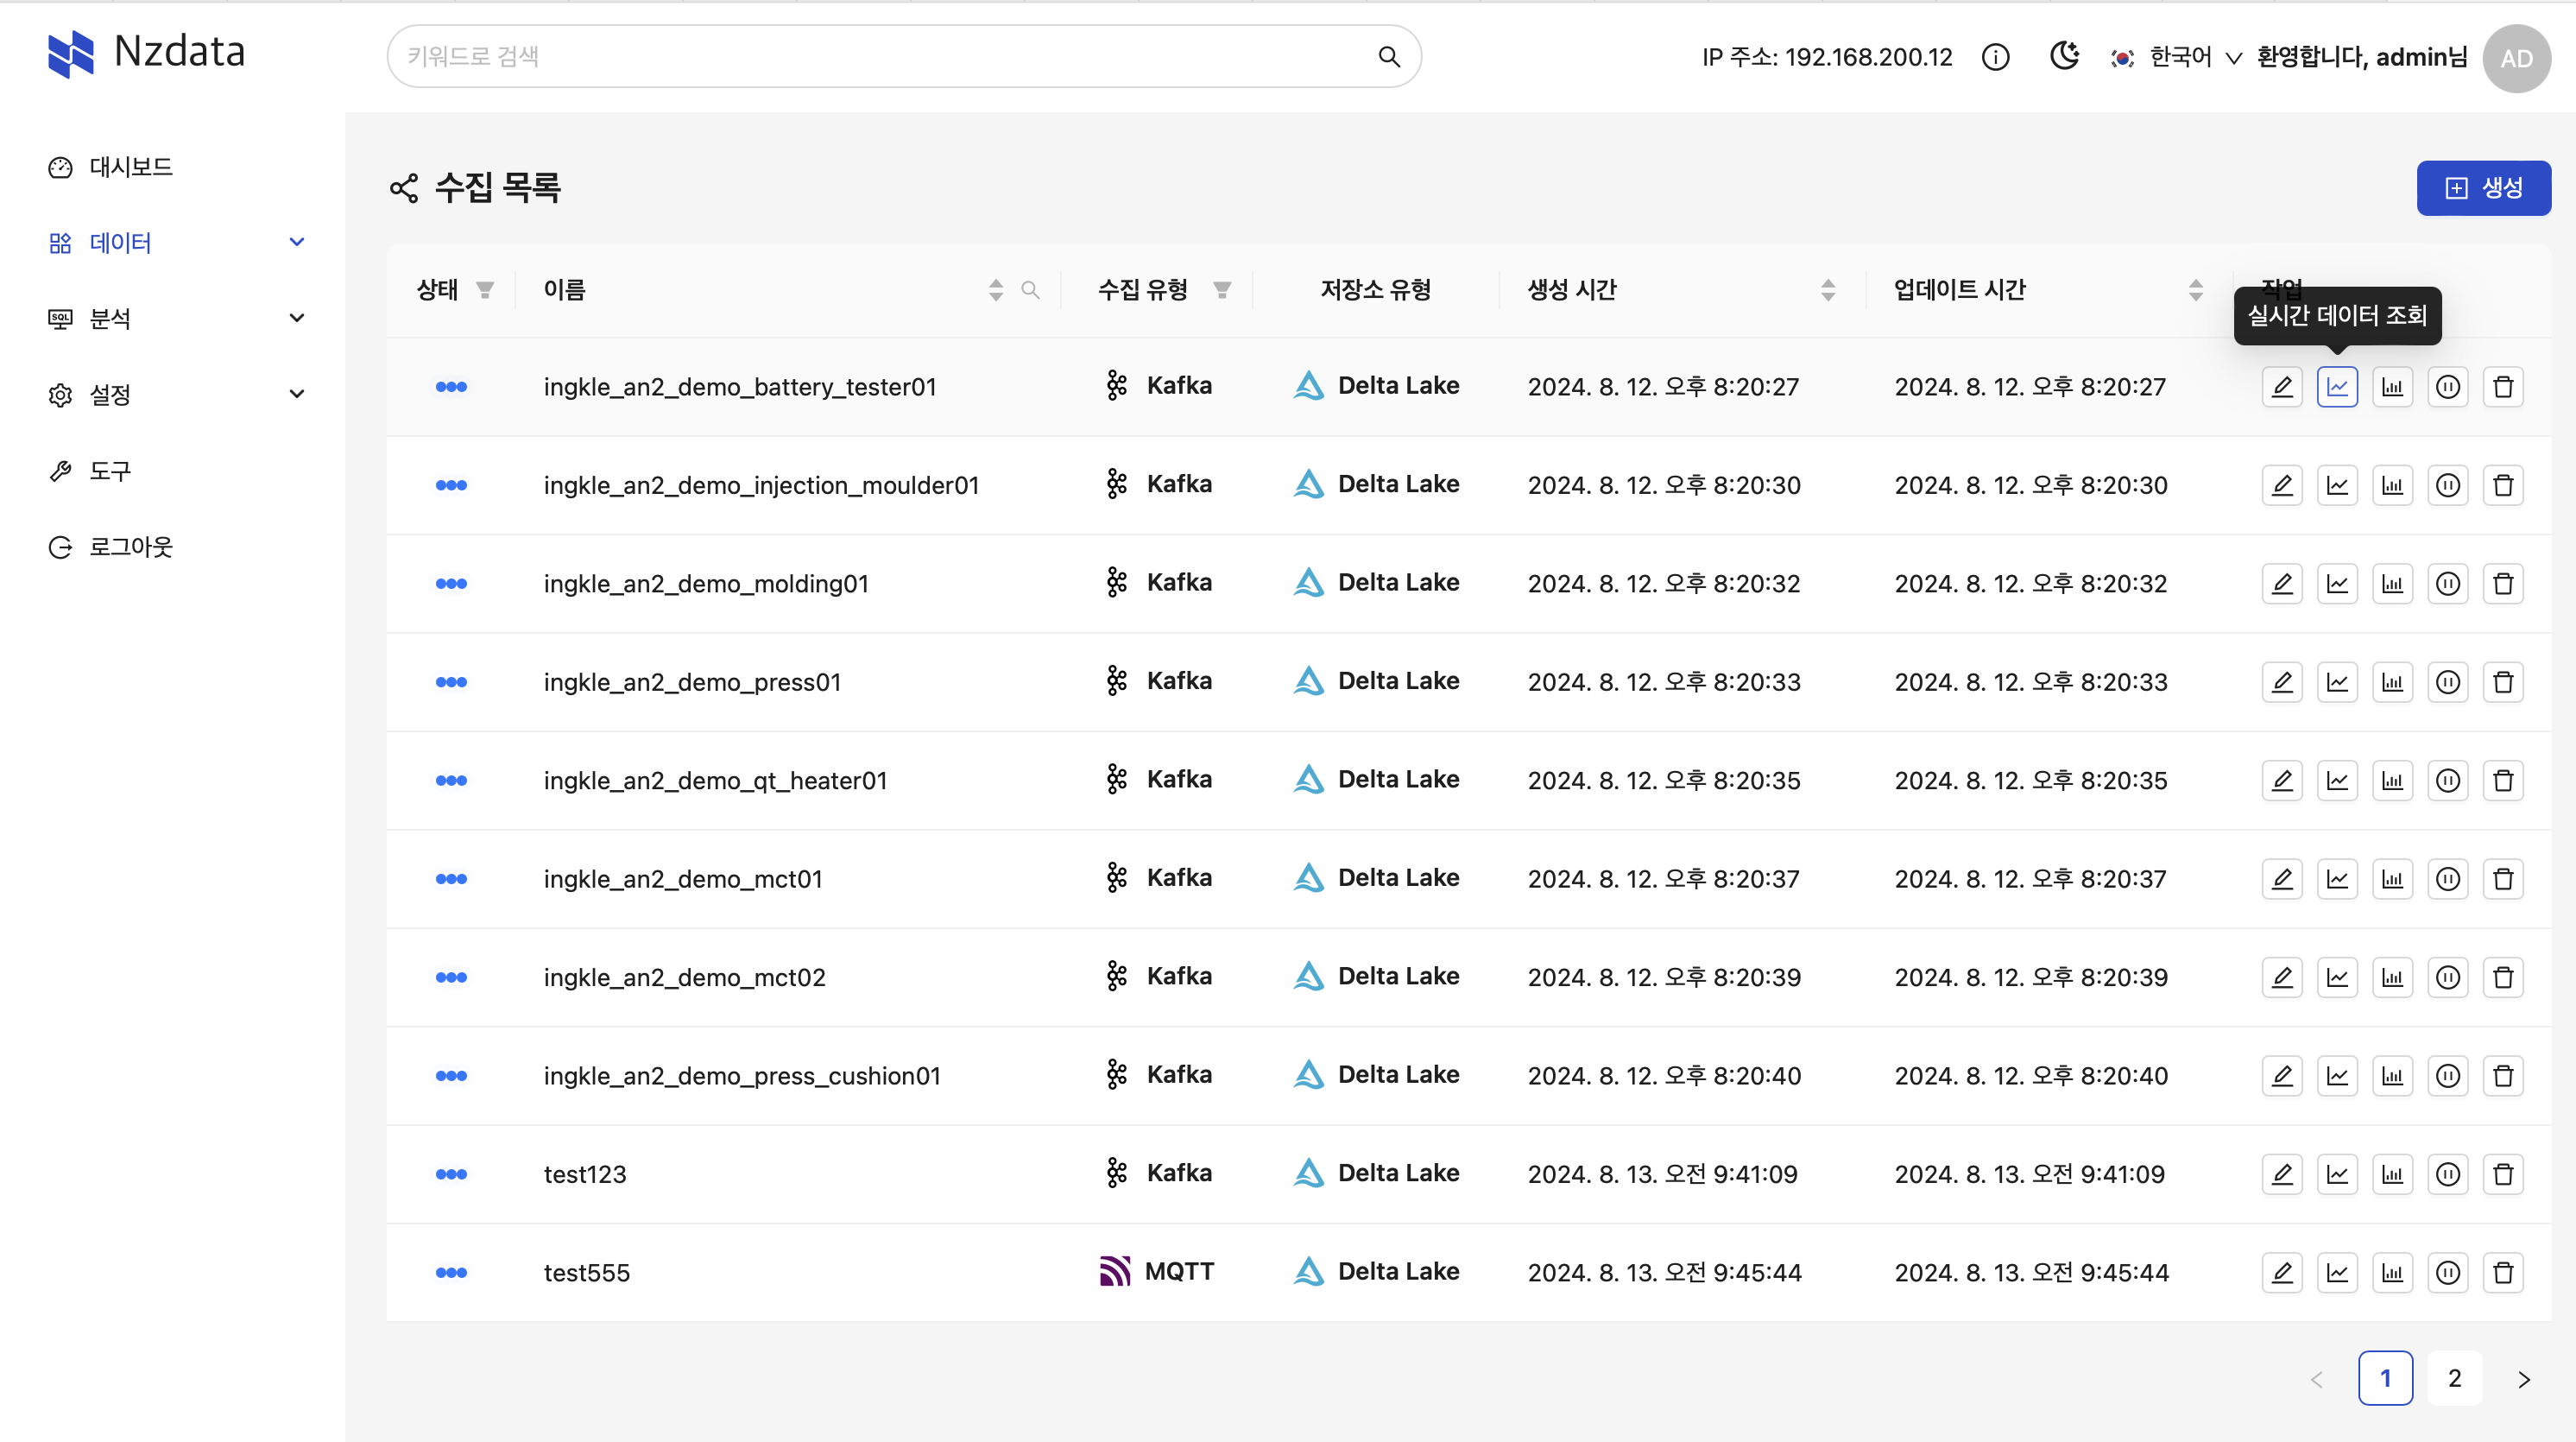Open bar chart icon for ingkle_an2_demo_mct02
This screenshot has height=1442, width=2576.
point(2392,977)
